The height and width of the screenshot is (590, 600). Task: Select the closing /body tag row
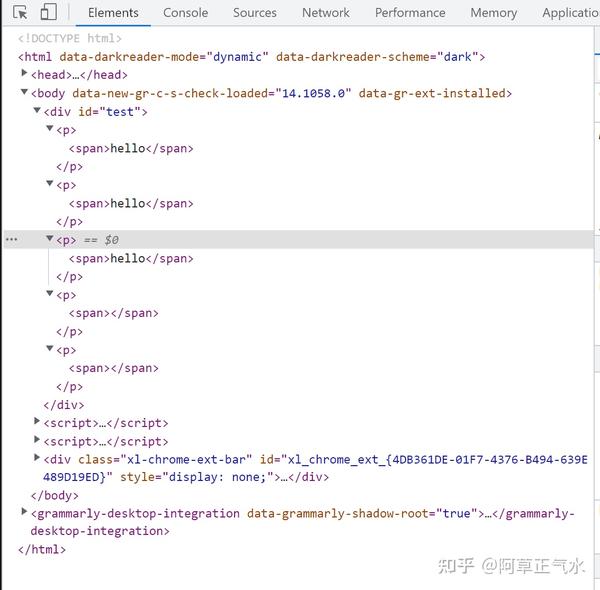(54, 495)
